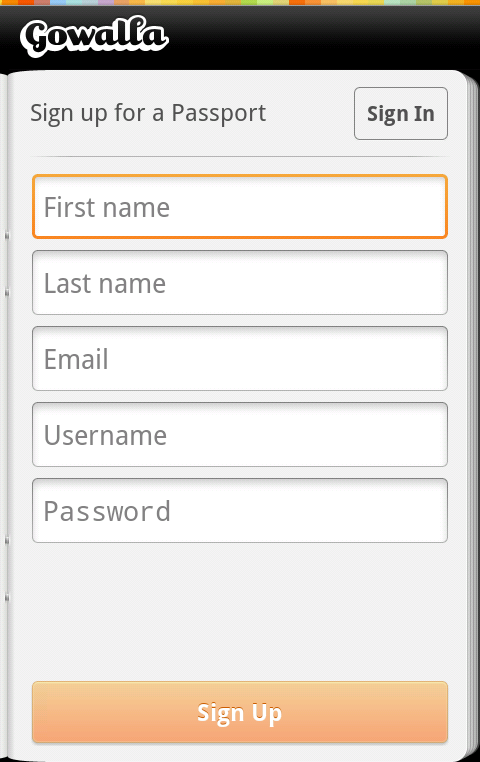Click the word 'Passport' in the title

click(219, 114)
